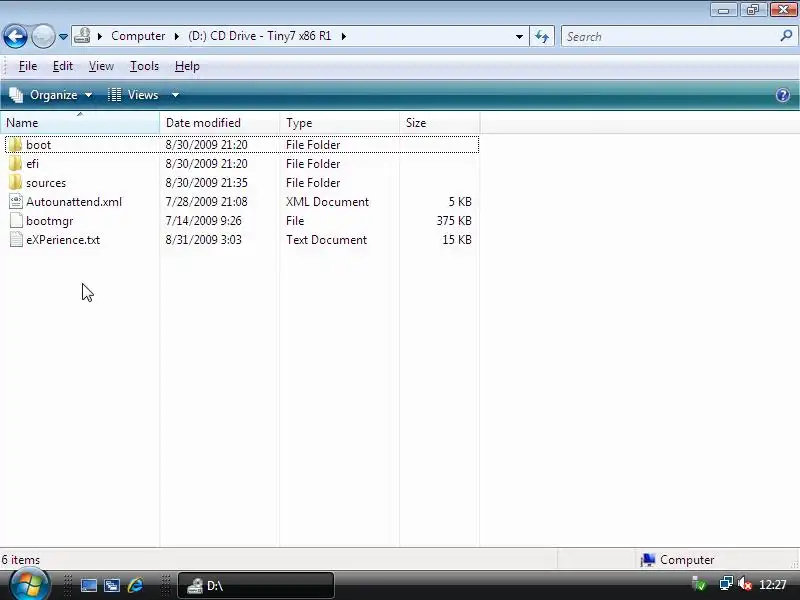Click the efi folder name
800x600 pixels.
tap(32, 164)
